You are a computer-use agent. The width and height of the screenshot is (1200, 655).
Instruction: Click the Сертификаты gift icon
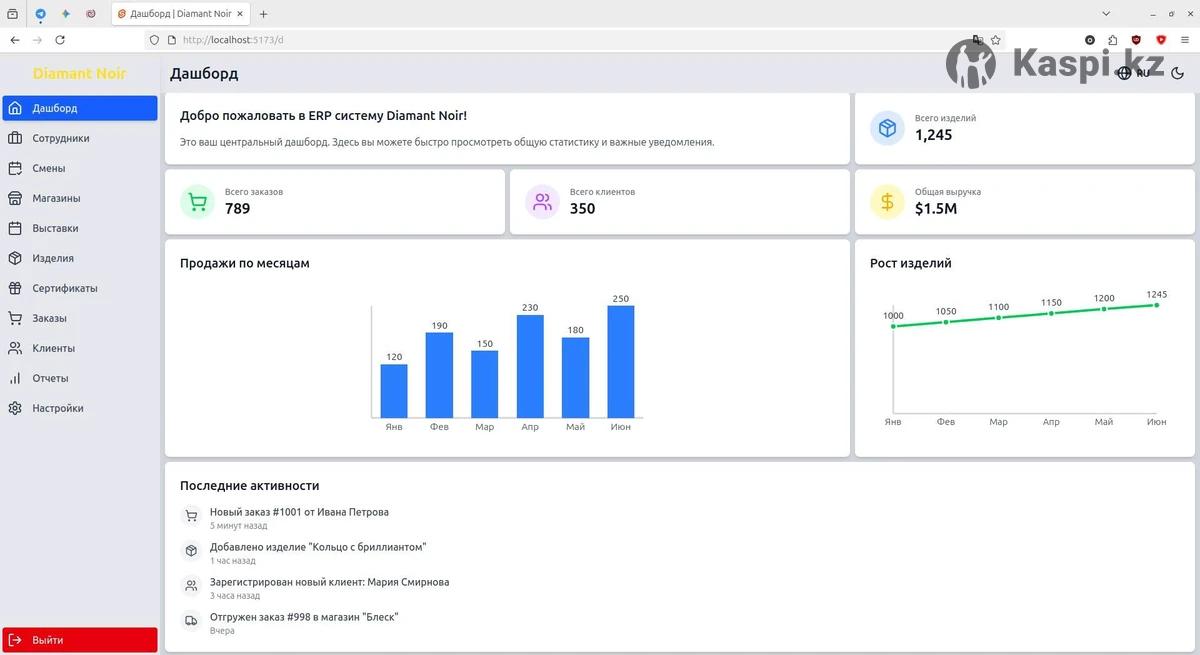[x=15, y=288]
